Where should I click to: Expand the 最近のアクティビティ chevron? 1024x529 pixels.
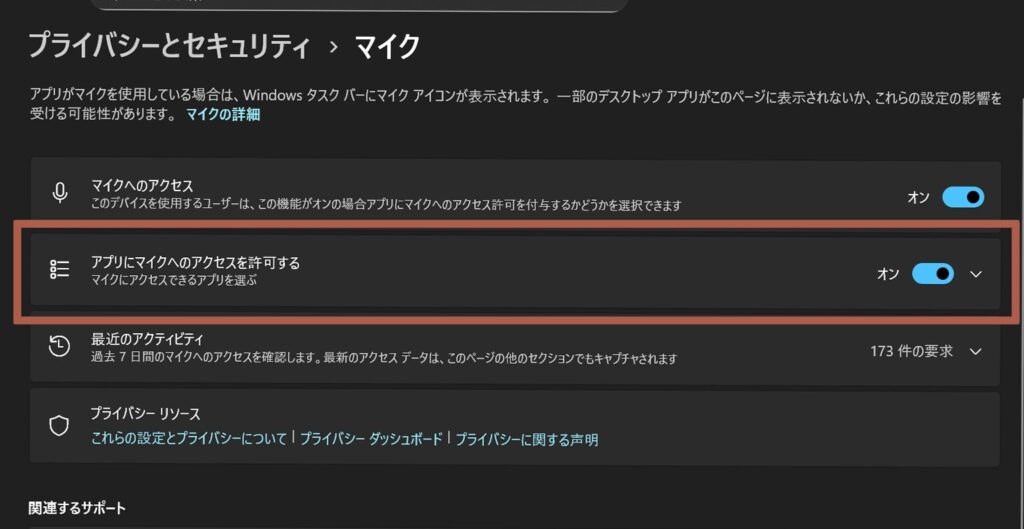click(x=977, y=351)
